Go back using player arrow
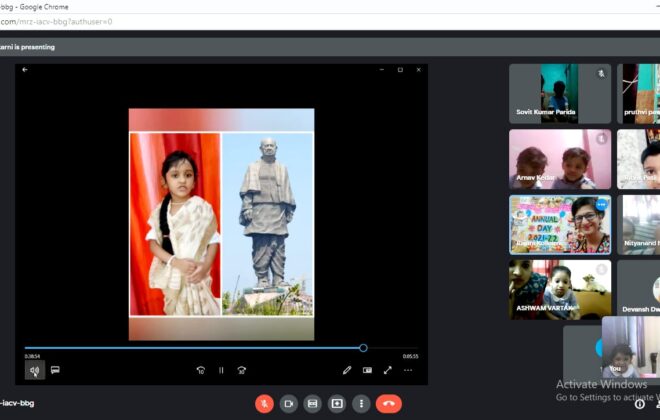The width and height of the screenshot is (660, 420). click(25, 70)
